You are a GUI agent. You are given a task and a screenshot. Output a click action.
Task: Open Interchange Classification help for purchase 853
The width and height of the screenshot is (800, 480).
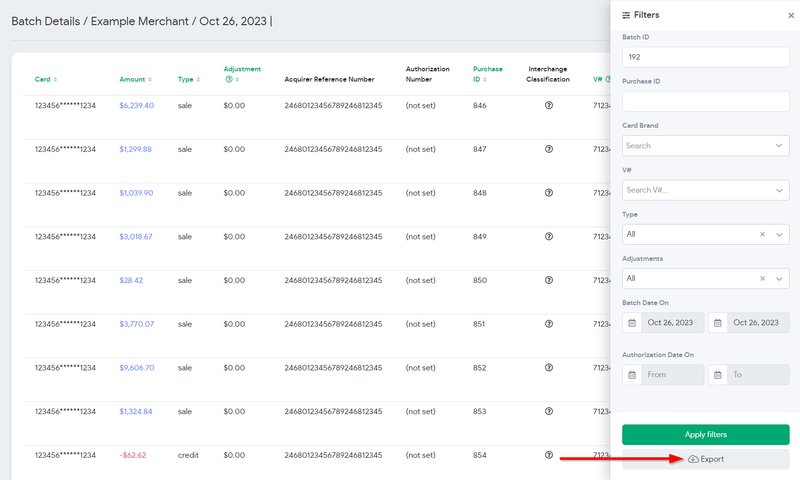(x=548, y=411)
